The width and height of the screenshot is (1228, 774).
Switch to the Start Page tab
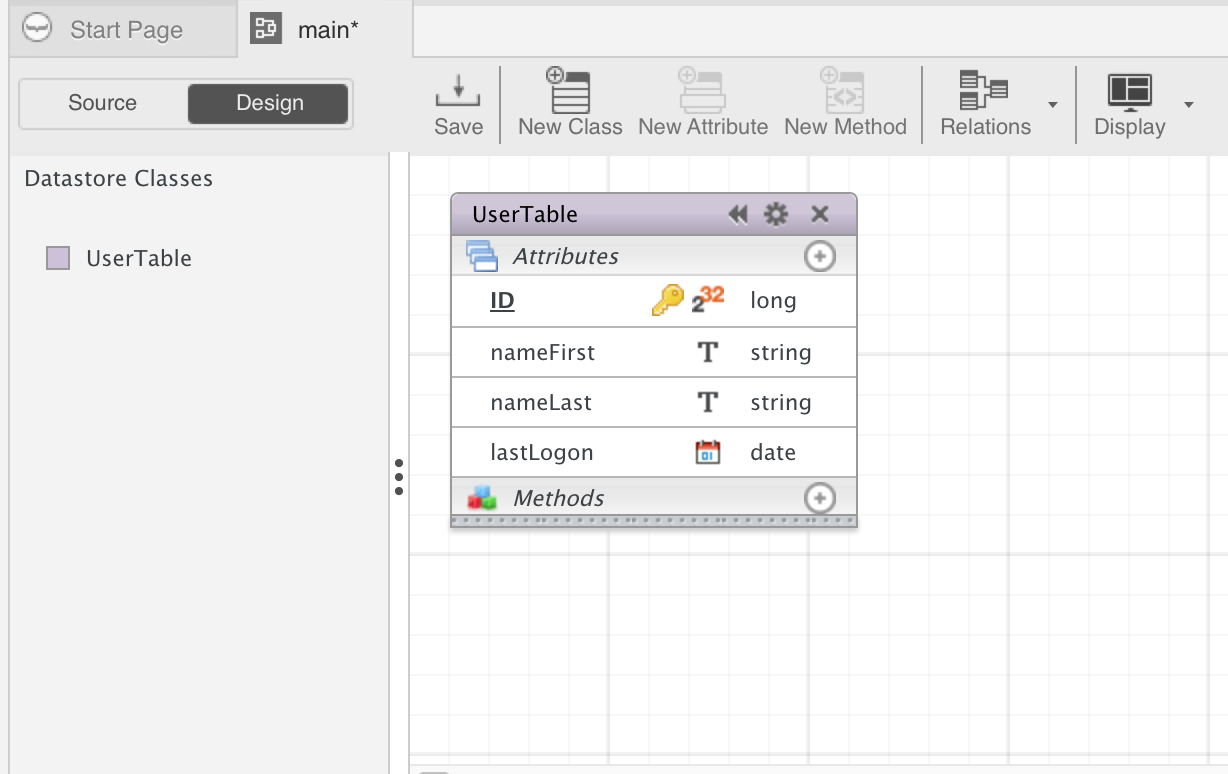coord(125,29)
